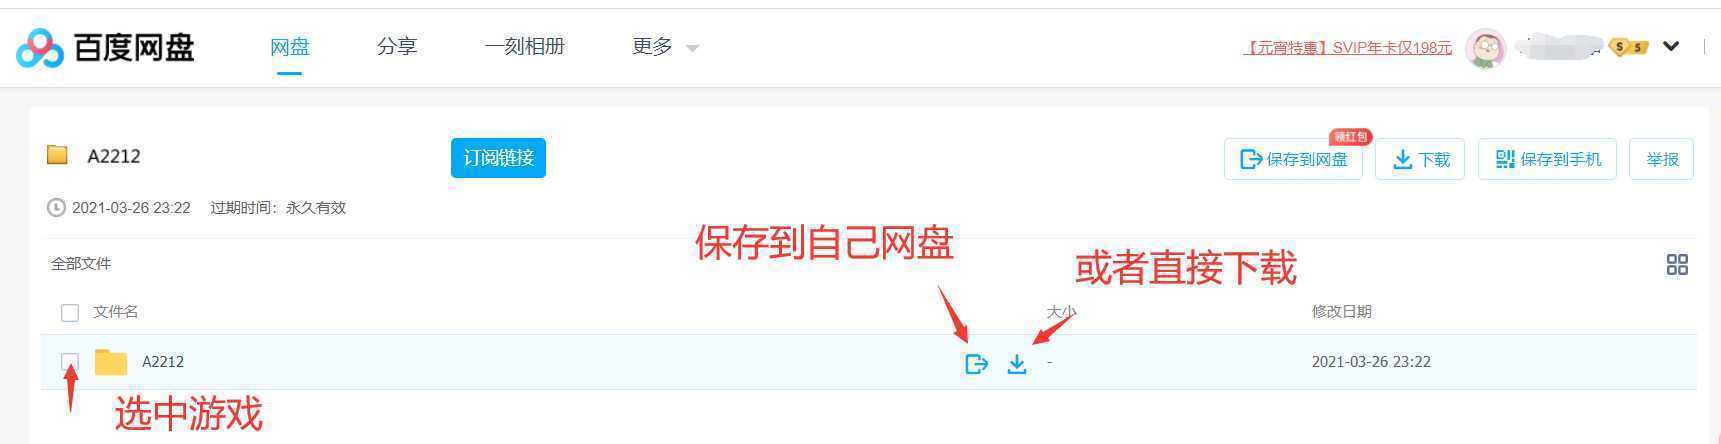Tick the checkbox for the A2212 folder row
The image size is (1721, 444).
(x=70, y=362)
